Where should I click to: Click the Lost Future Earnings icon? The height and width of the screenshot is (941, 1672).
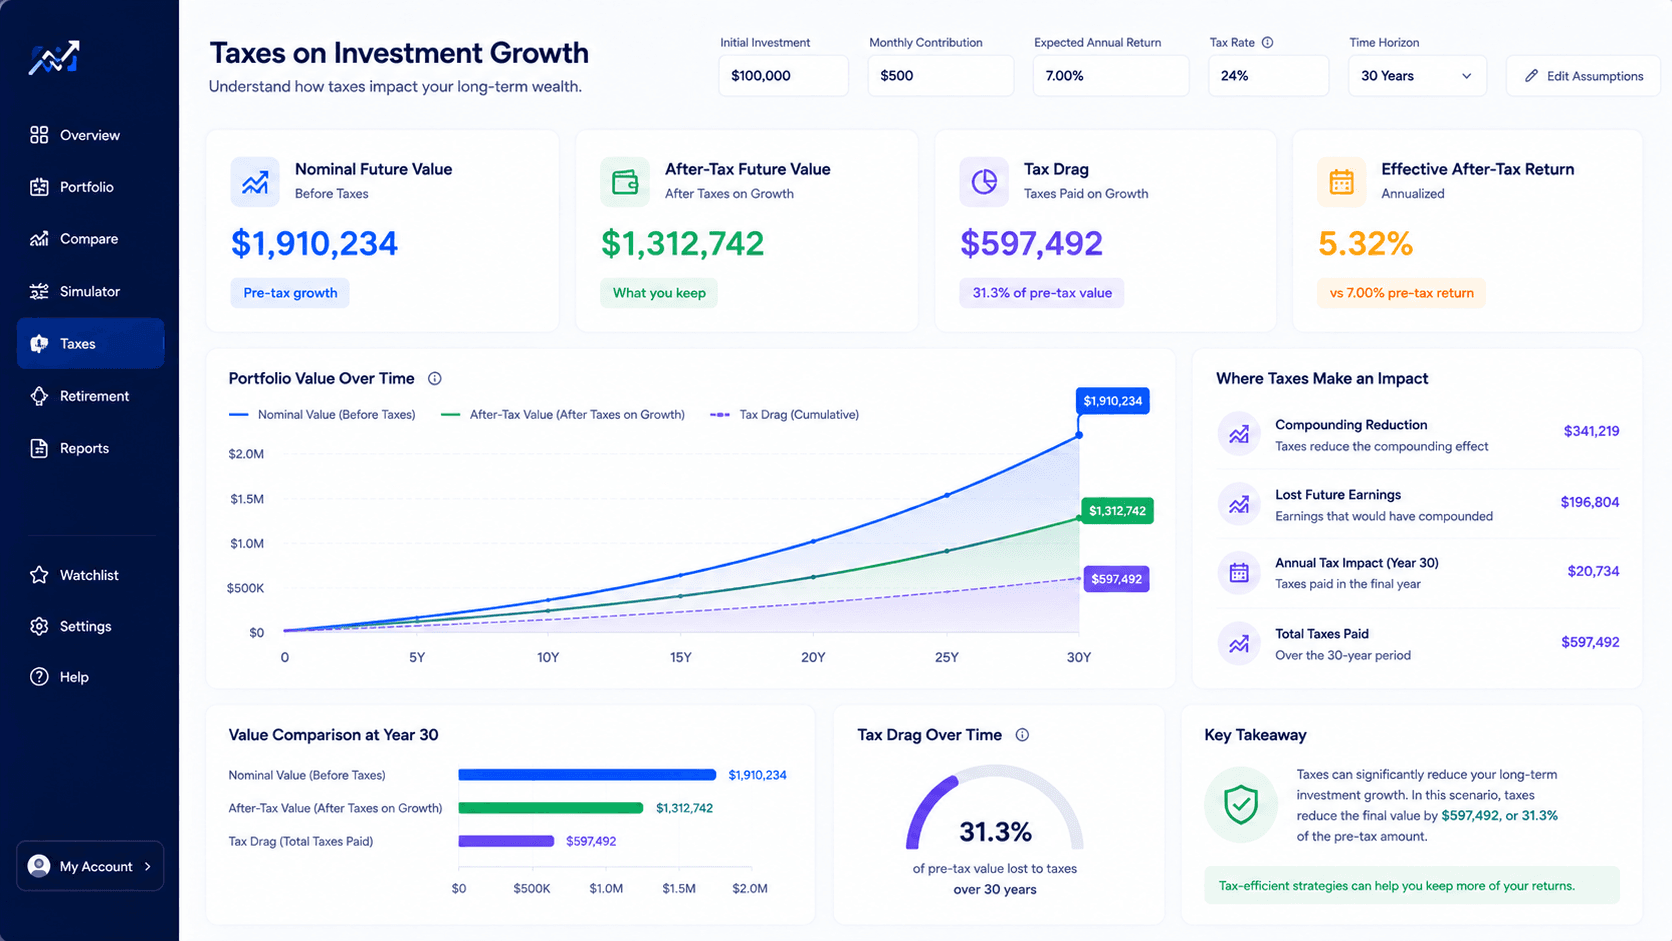tap(1239, 505)
